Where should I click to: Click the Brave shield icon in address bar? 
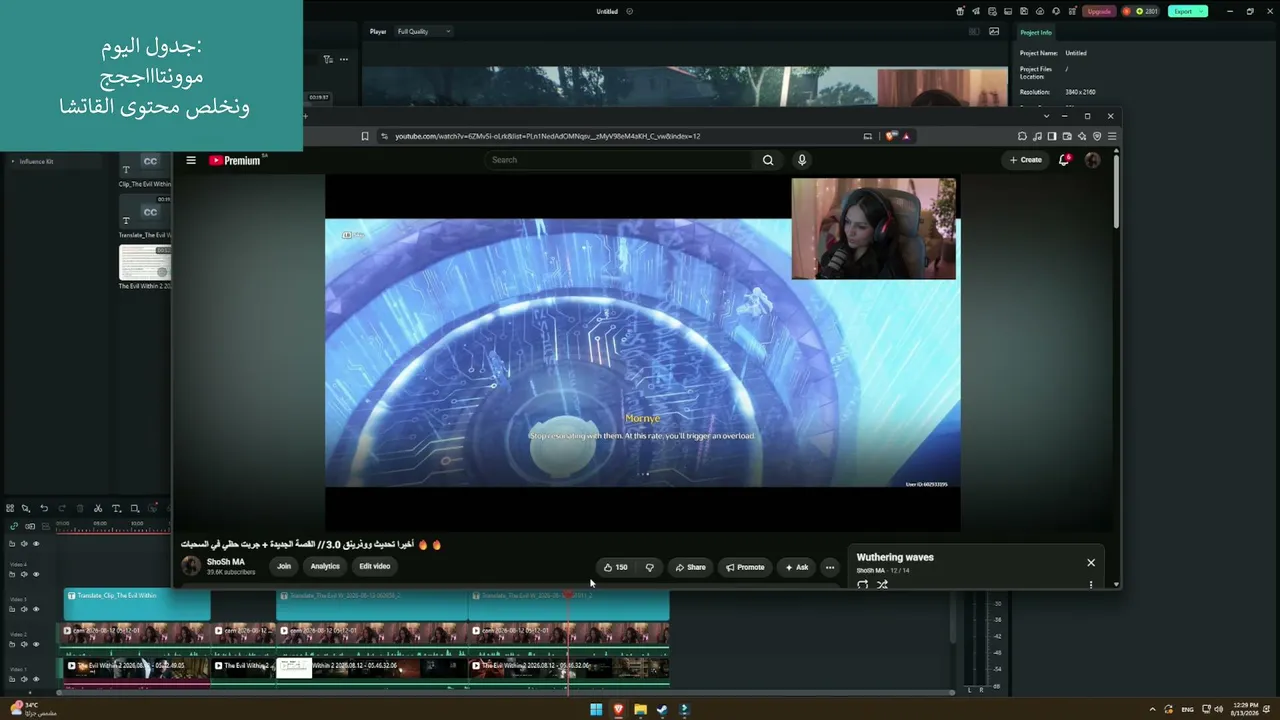point(890,136)
